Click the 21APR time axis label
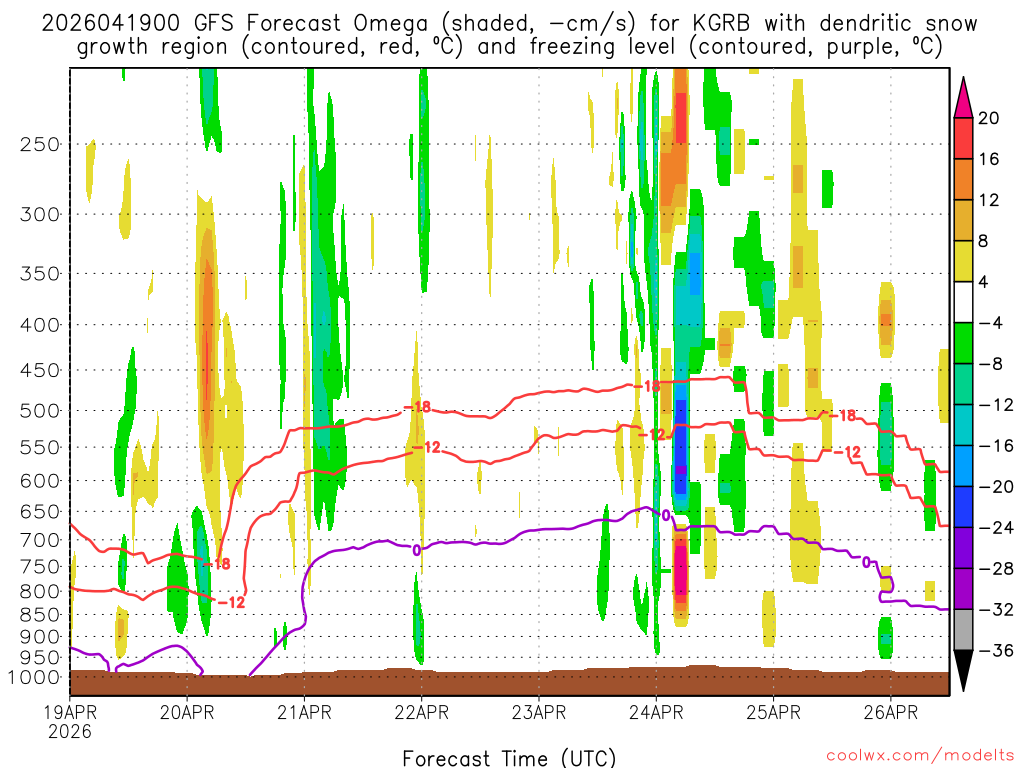The width and height of the screenshot is (1024, 768). pyautogui.click(x=304, y=712)
